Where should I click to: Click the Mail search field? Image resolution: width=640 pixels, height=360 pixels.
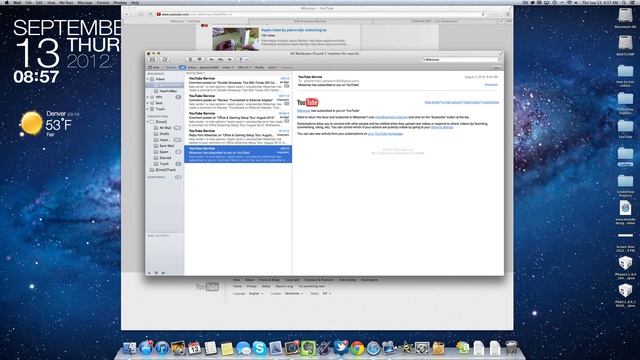click(x=461, y=60)
